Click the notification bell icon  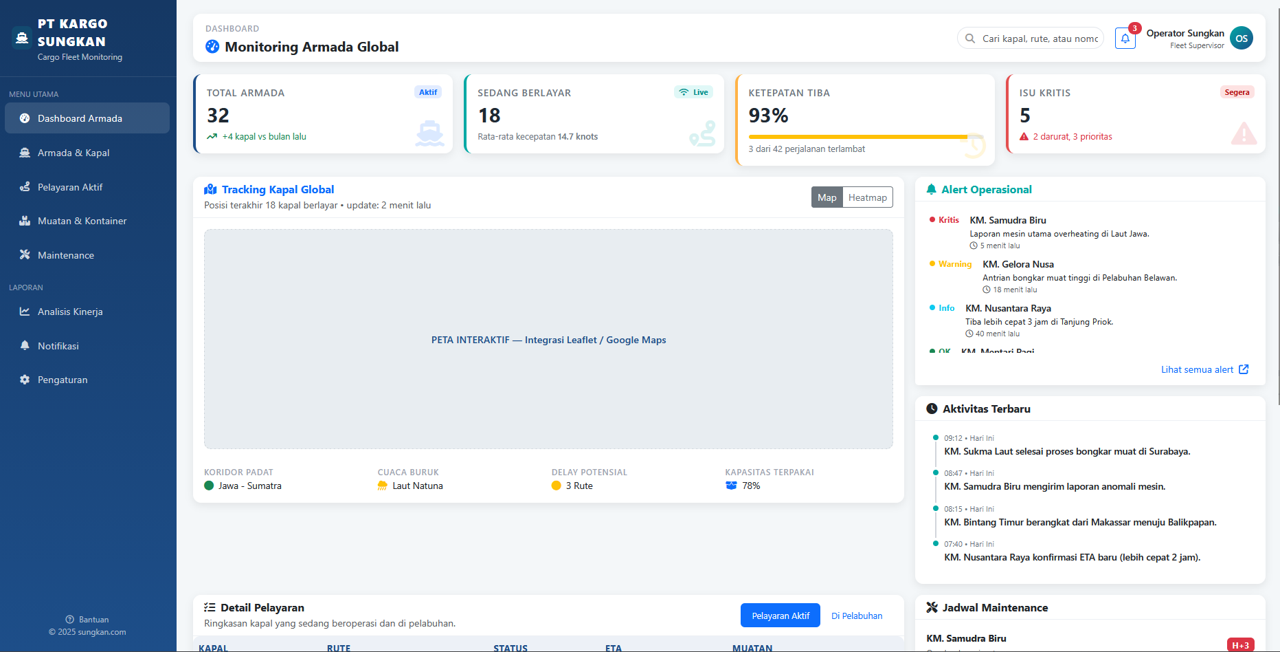click(1125, 39)
